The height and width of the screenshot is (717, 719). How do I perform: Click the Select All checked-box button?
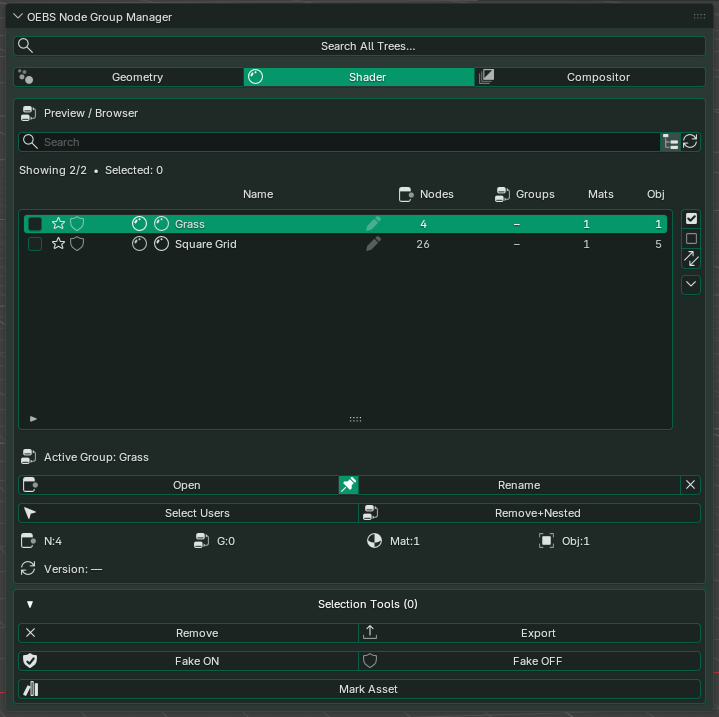691,219
